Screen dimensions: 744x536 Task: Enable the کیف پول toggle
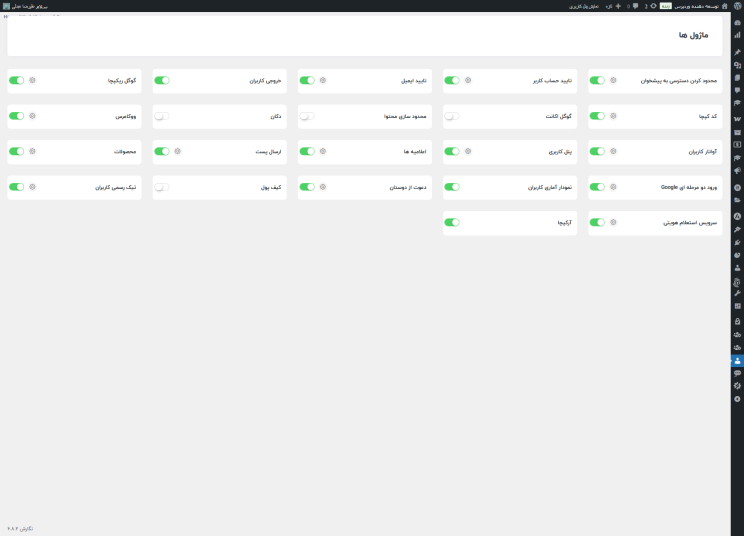tap(162, 187)
